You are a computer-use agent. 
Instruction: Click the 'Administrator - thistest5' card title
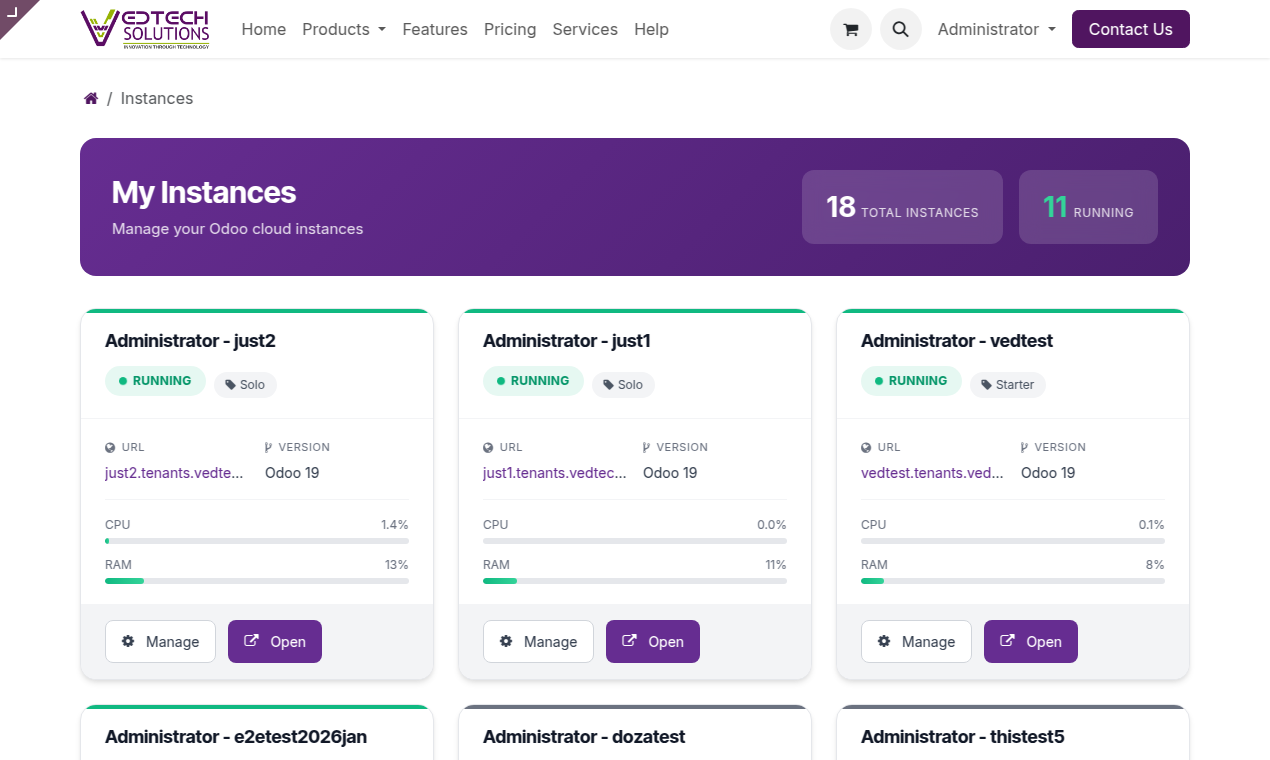[963, 737]
